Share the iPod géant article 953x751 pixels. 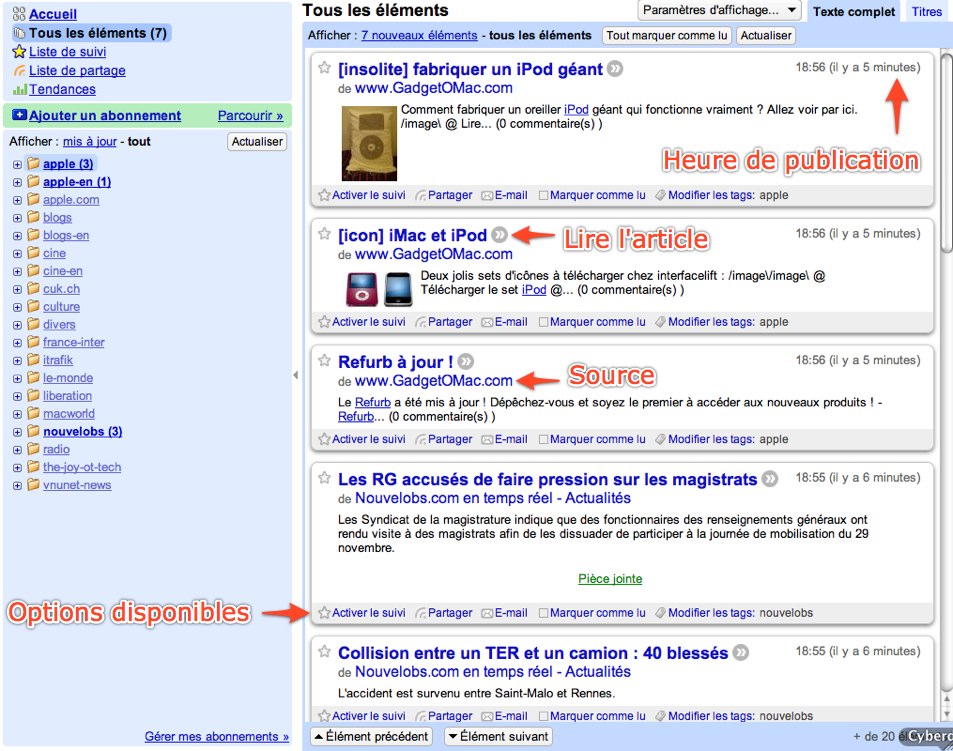pyautogui.click(x=444, y=195)
